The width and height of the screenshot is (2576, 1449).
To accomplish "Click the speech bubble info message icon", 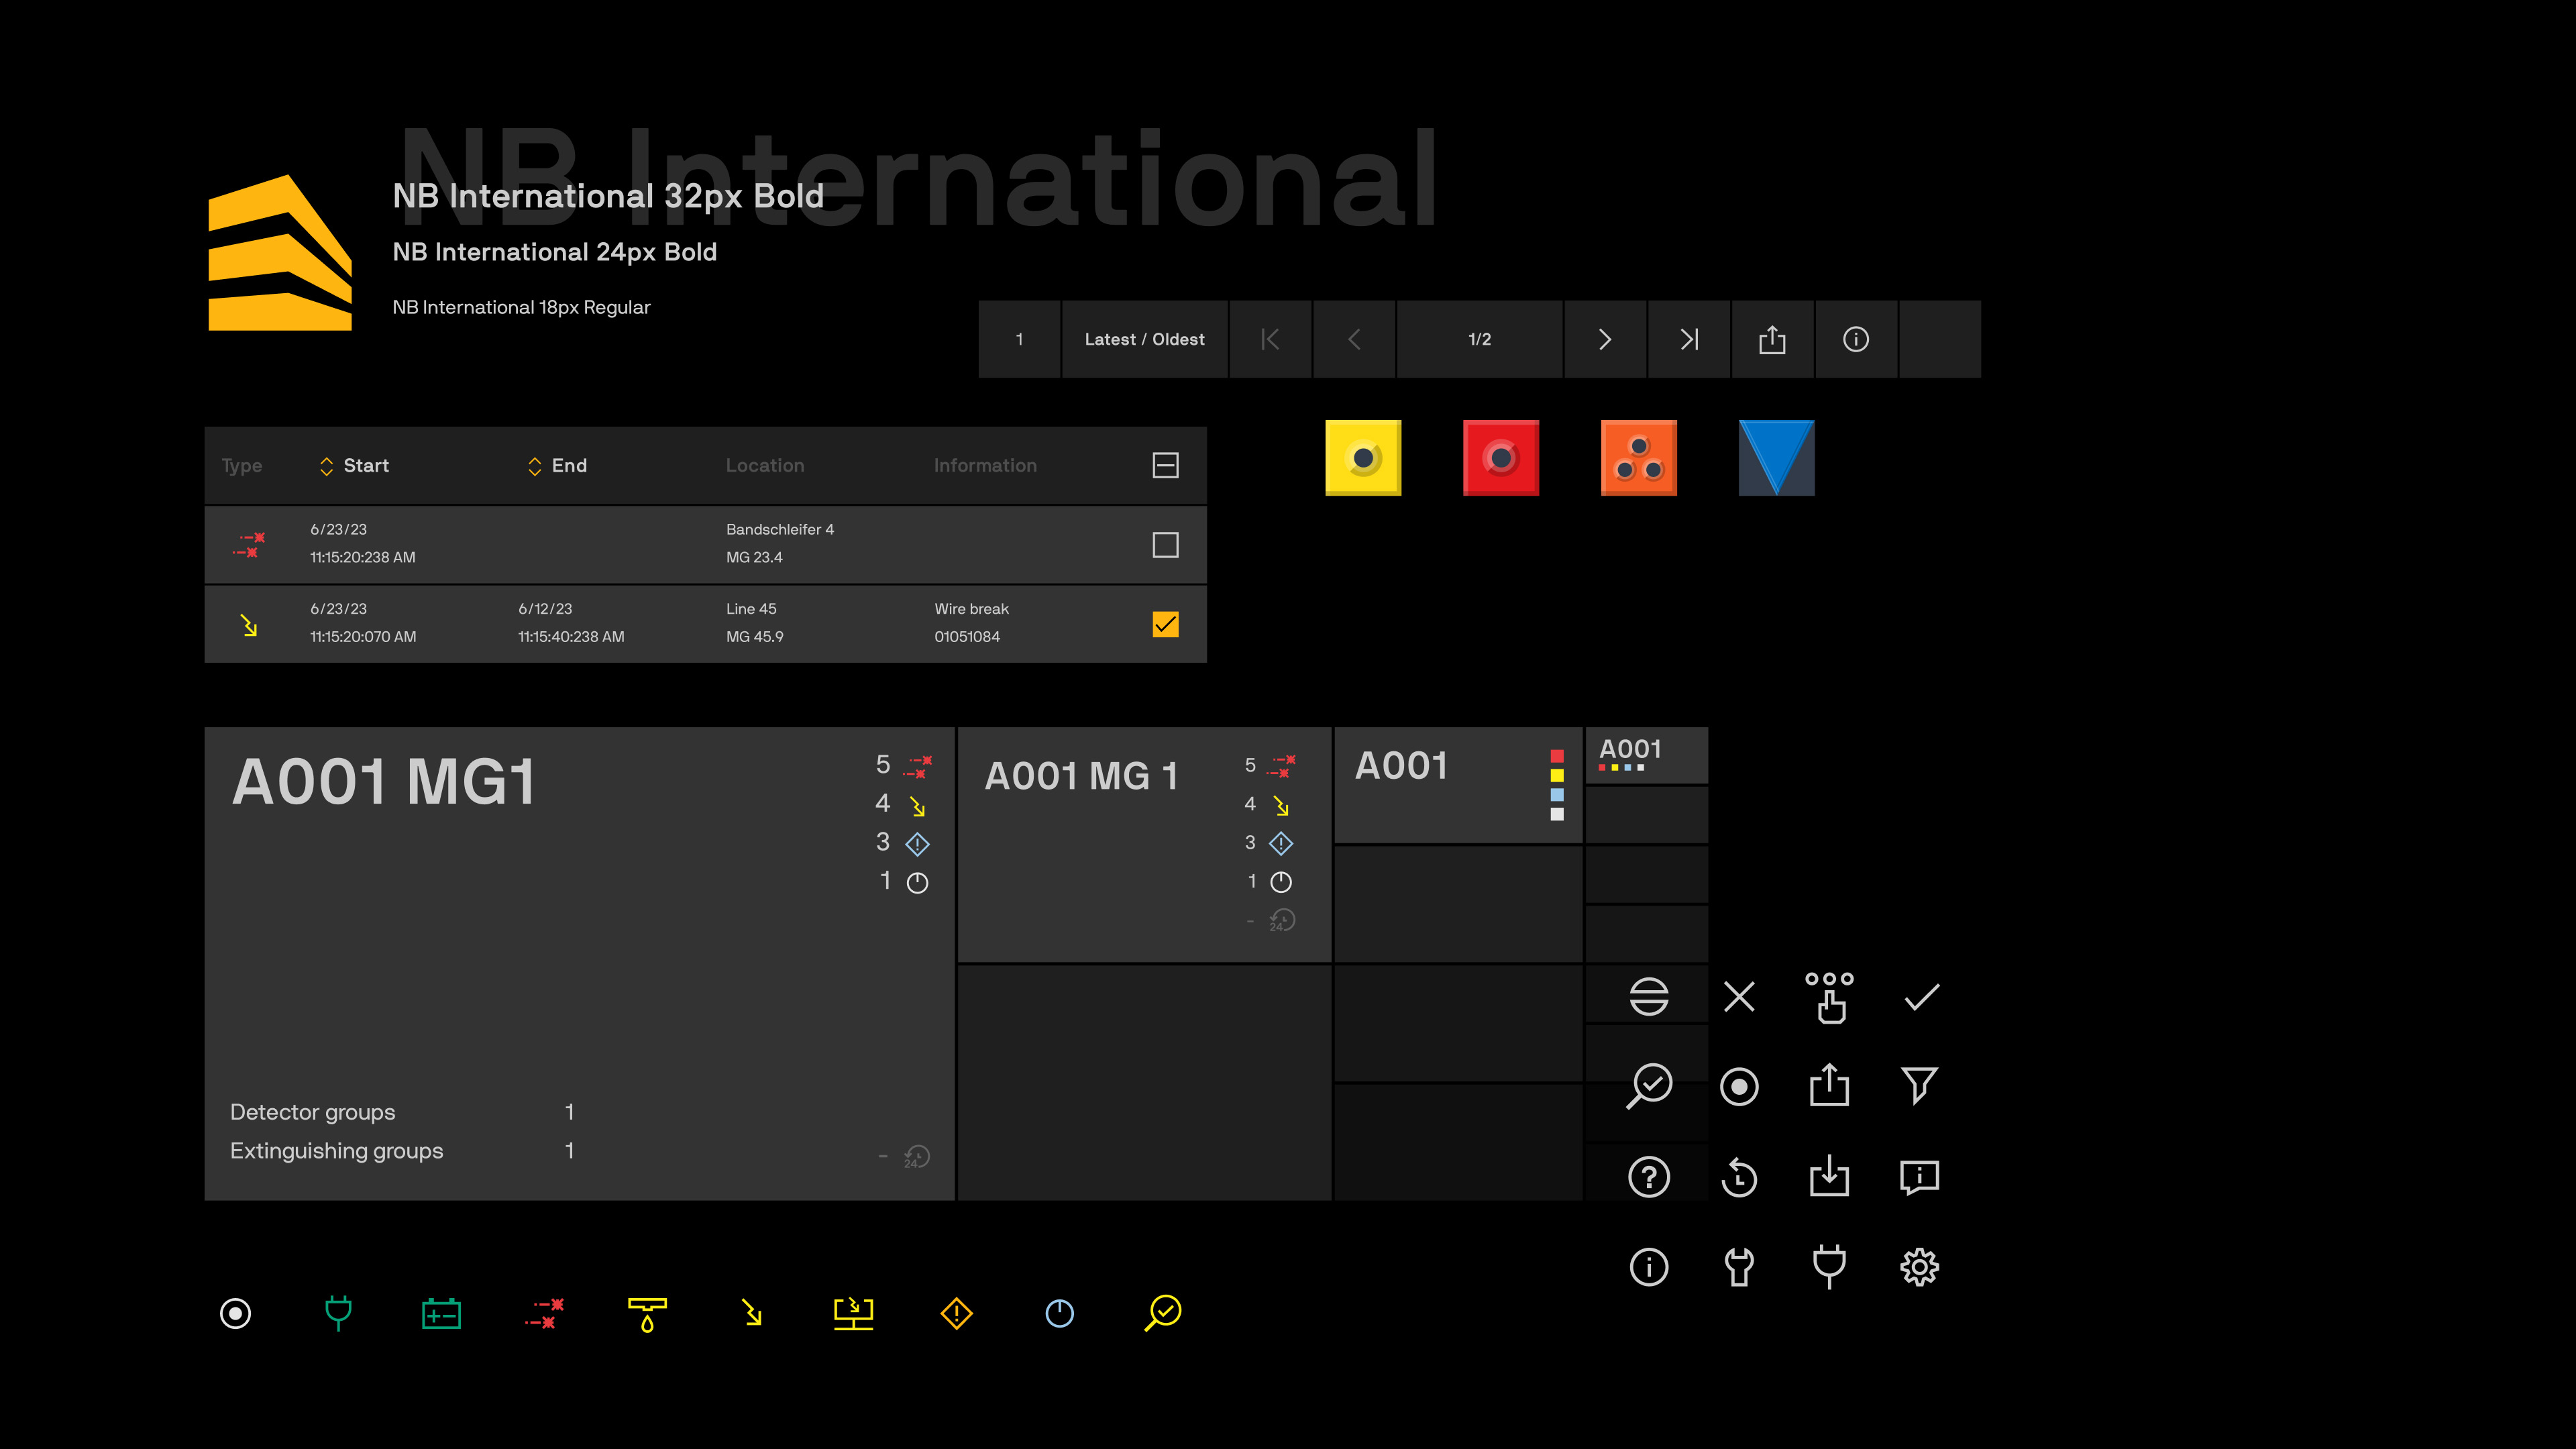I will (x=1919, y=1178).
